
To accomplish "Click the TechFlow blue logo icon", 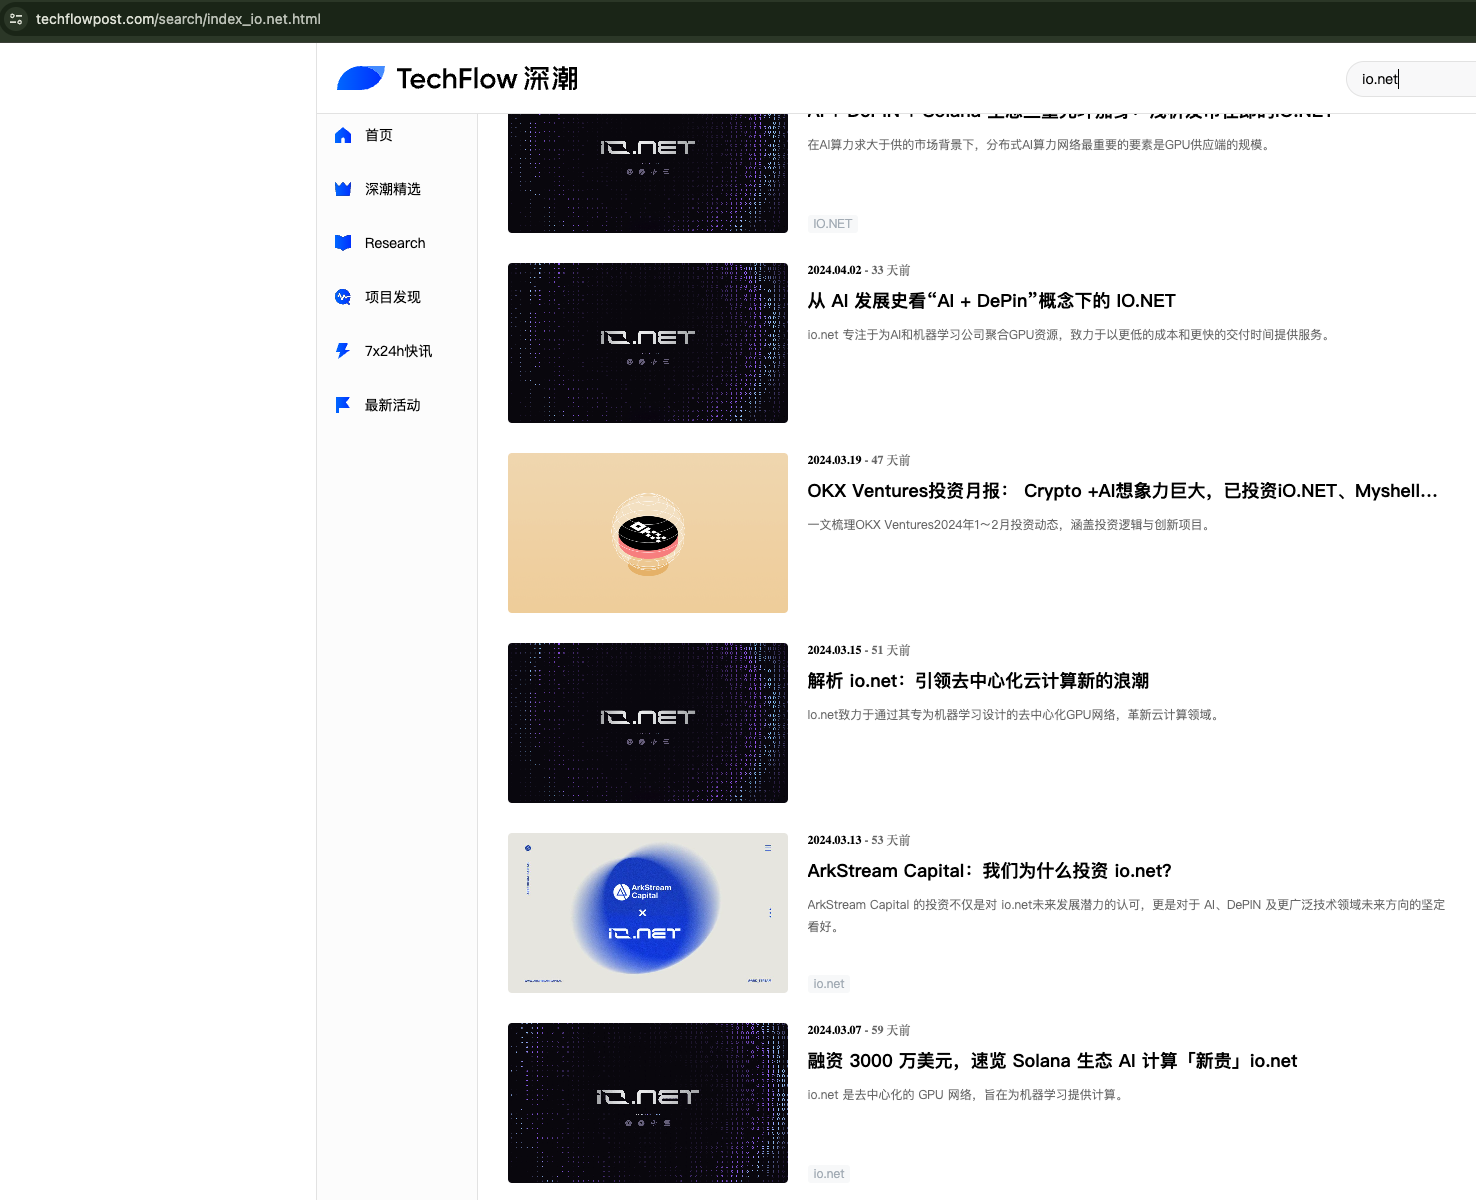I will [361, 78].
